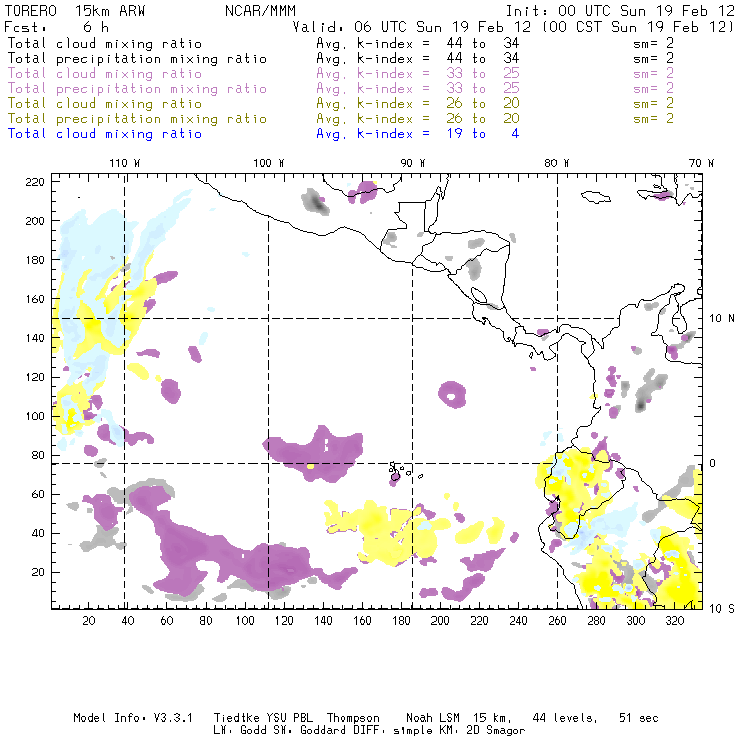The image size is (740, 740).
Task: Click the "10 S" latitude label
Action: [x=722, y=609]
